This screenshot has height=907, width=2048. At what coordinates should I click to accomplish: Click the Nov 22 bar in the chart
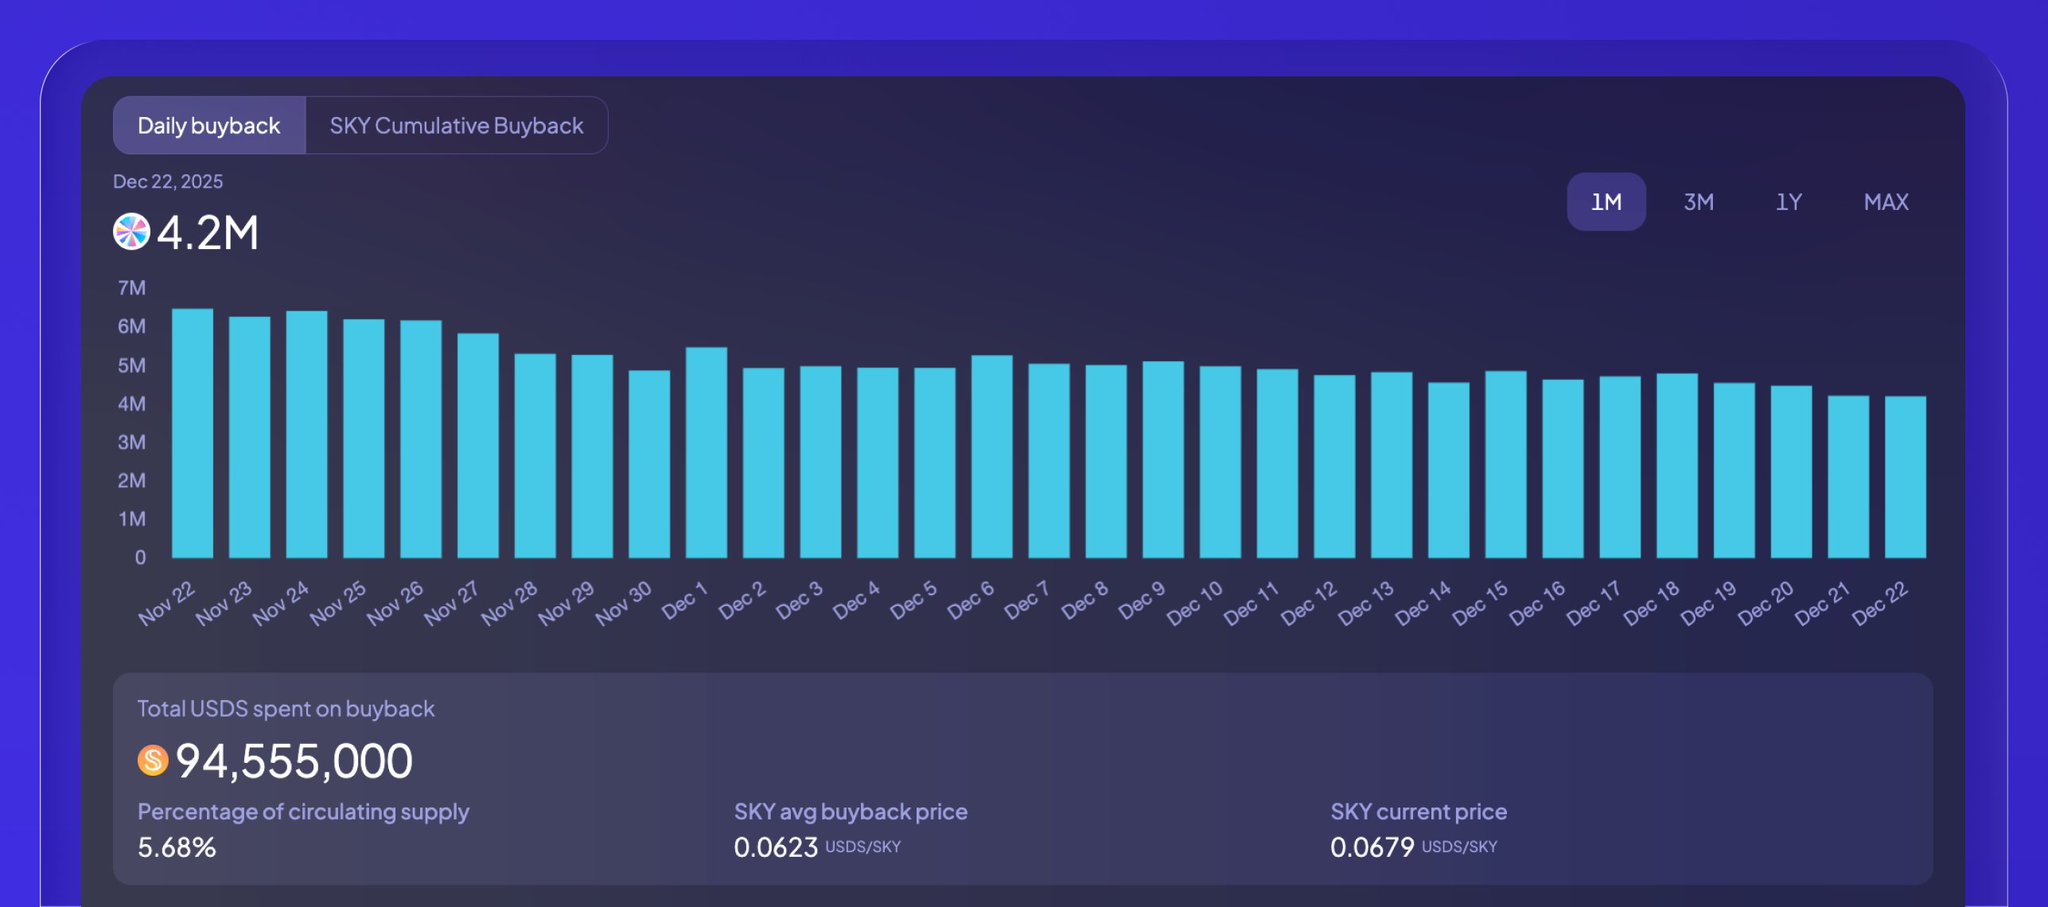point(193,433)
